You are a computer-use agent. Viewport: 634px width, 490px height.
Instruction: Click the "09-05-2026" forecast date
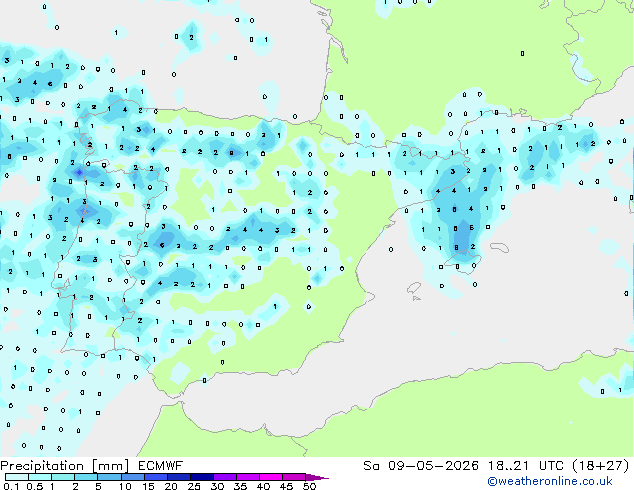(x=433, y=466)
